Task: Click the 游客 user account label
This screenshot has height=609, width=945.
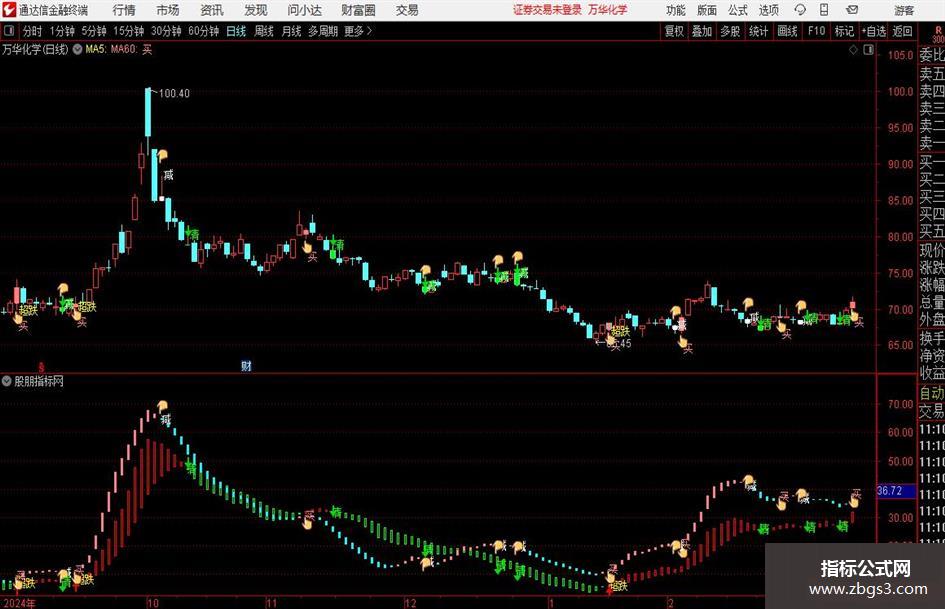Action: 904,10
